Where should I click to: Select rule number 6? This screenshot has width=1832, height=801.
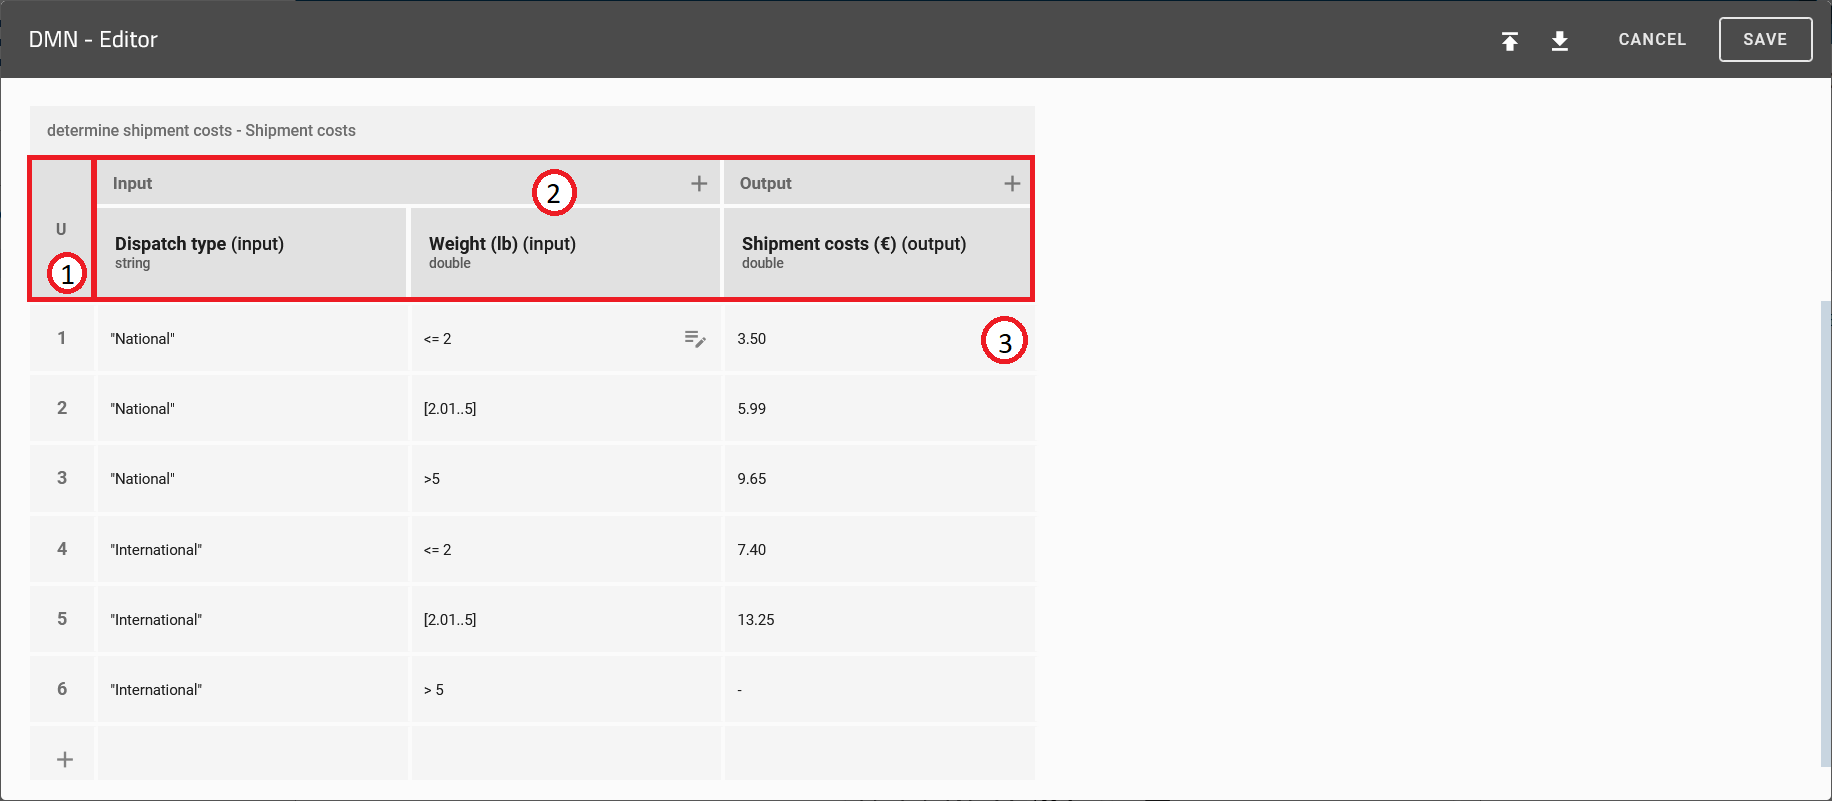tap(62, 689)
